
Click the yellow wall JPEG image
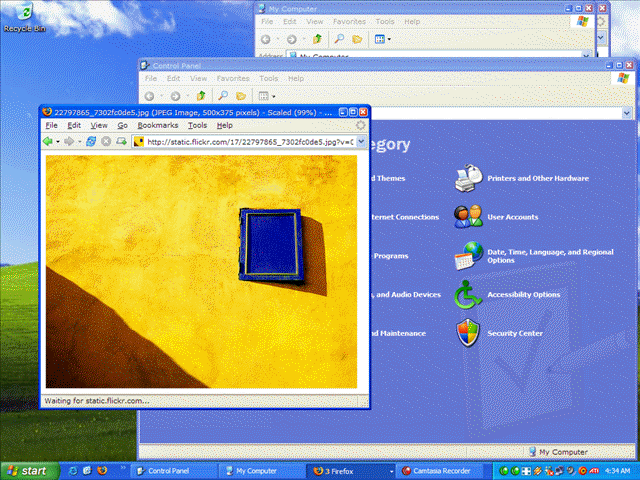[201, 271]
